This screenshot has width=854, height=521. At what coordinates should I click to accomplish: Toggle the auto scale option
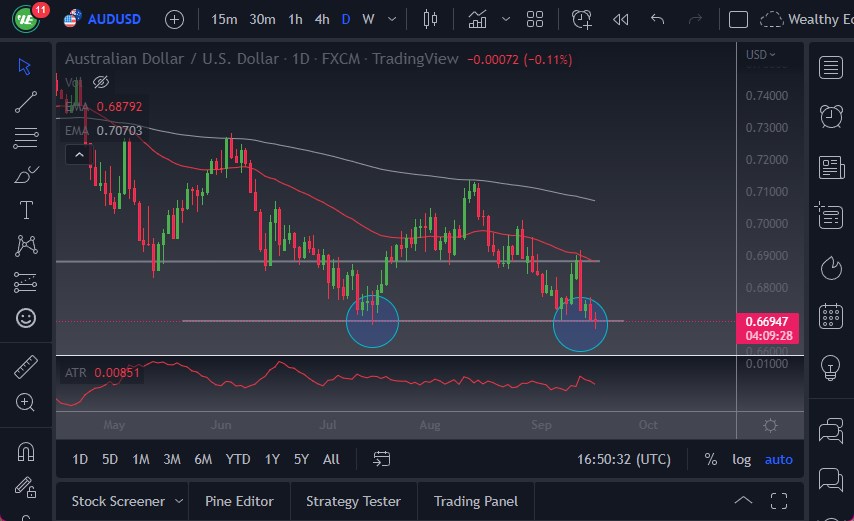778,459
